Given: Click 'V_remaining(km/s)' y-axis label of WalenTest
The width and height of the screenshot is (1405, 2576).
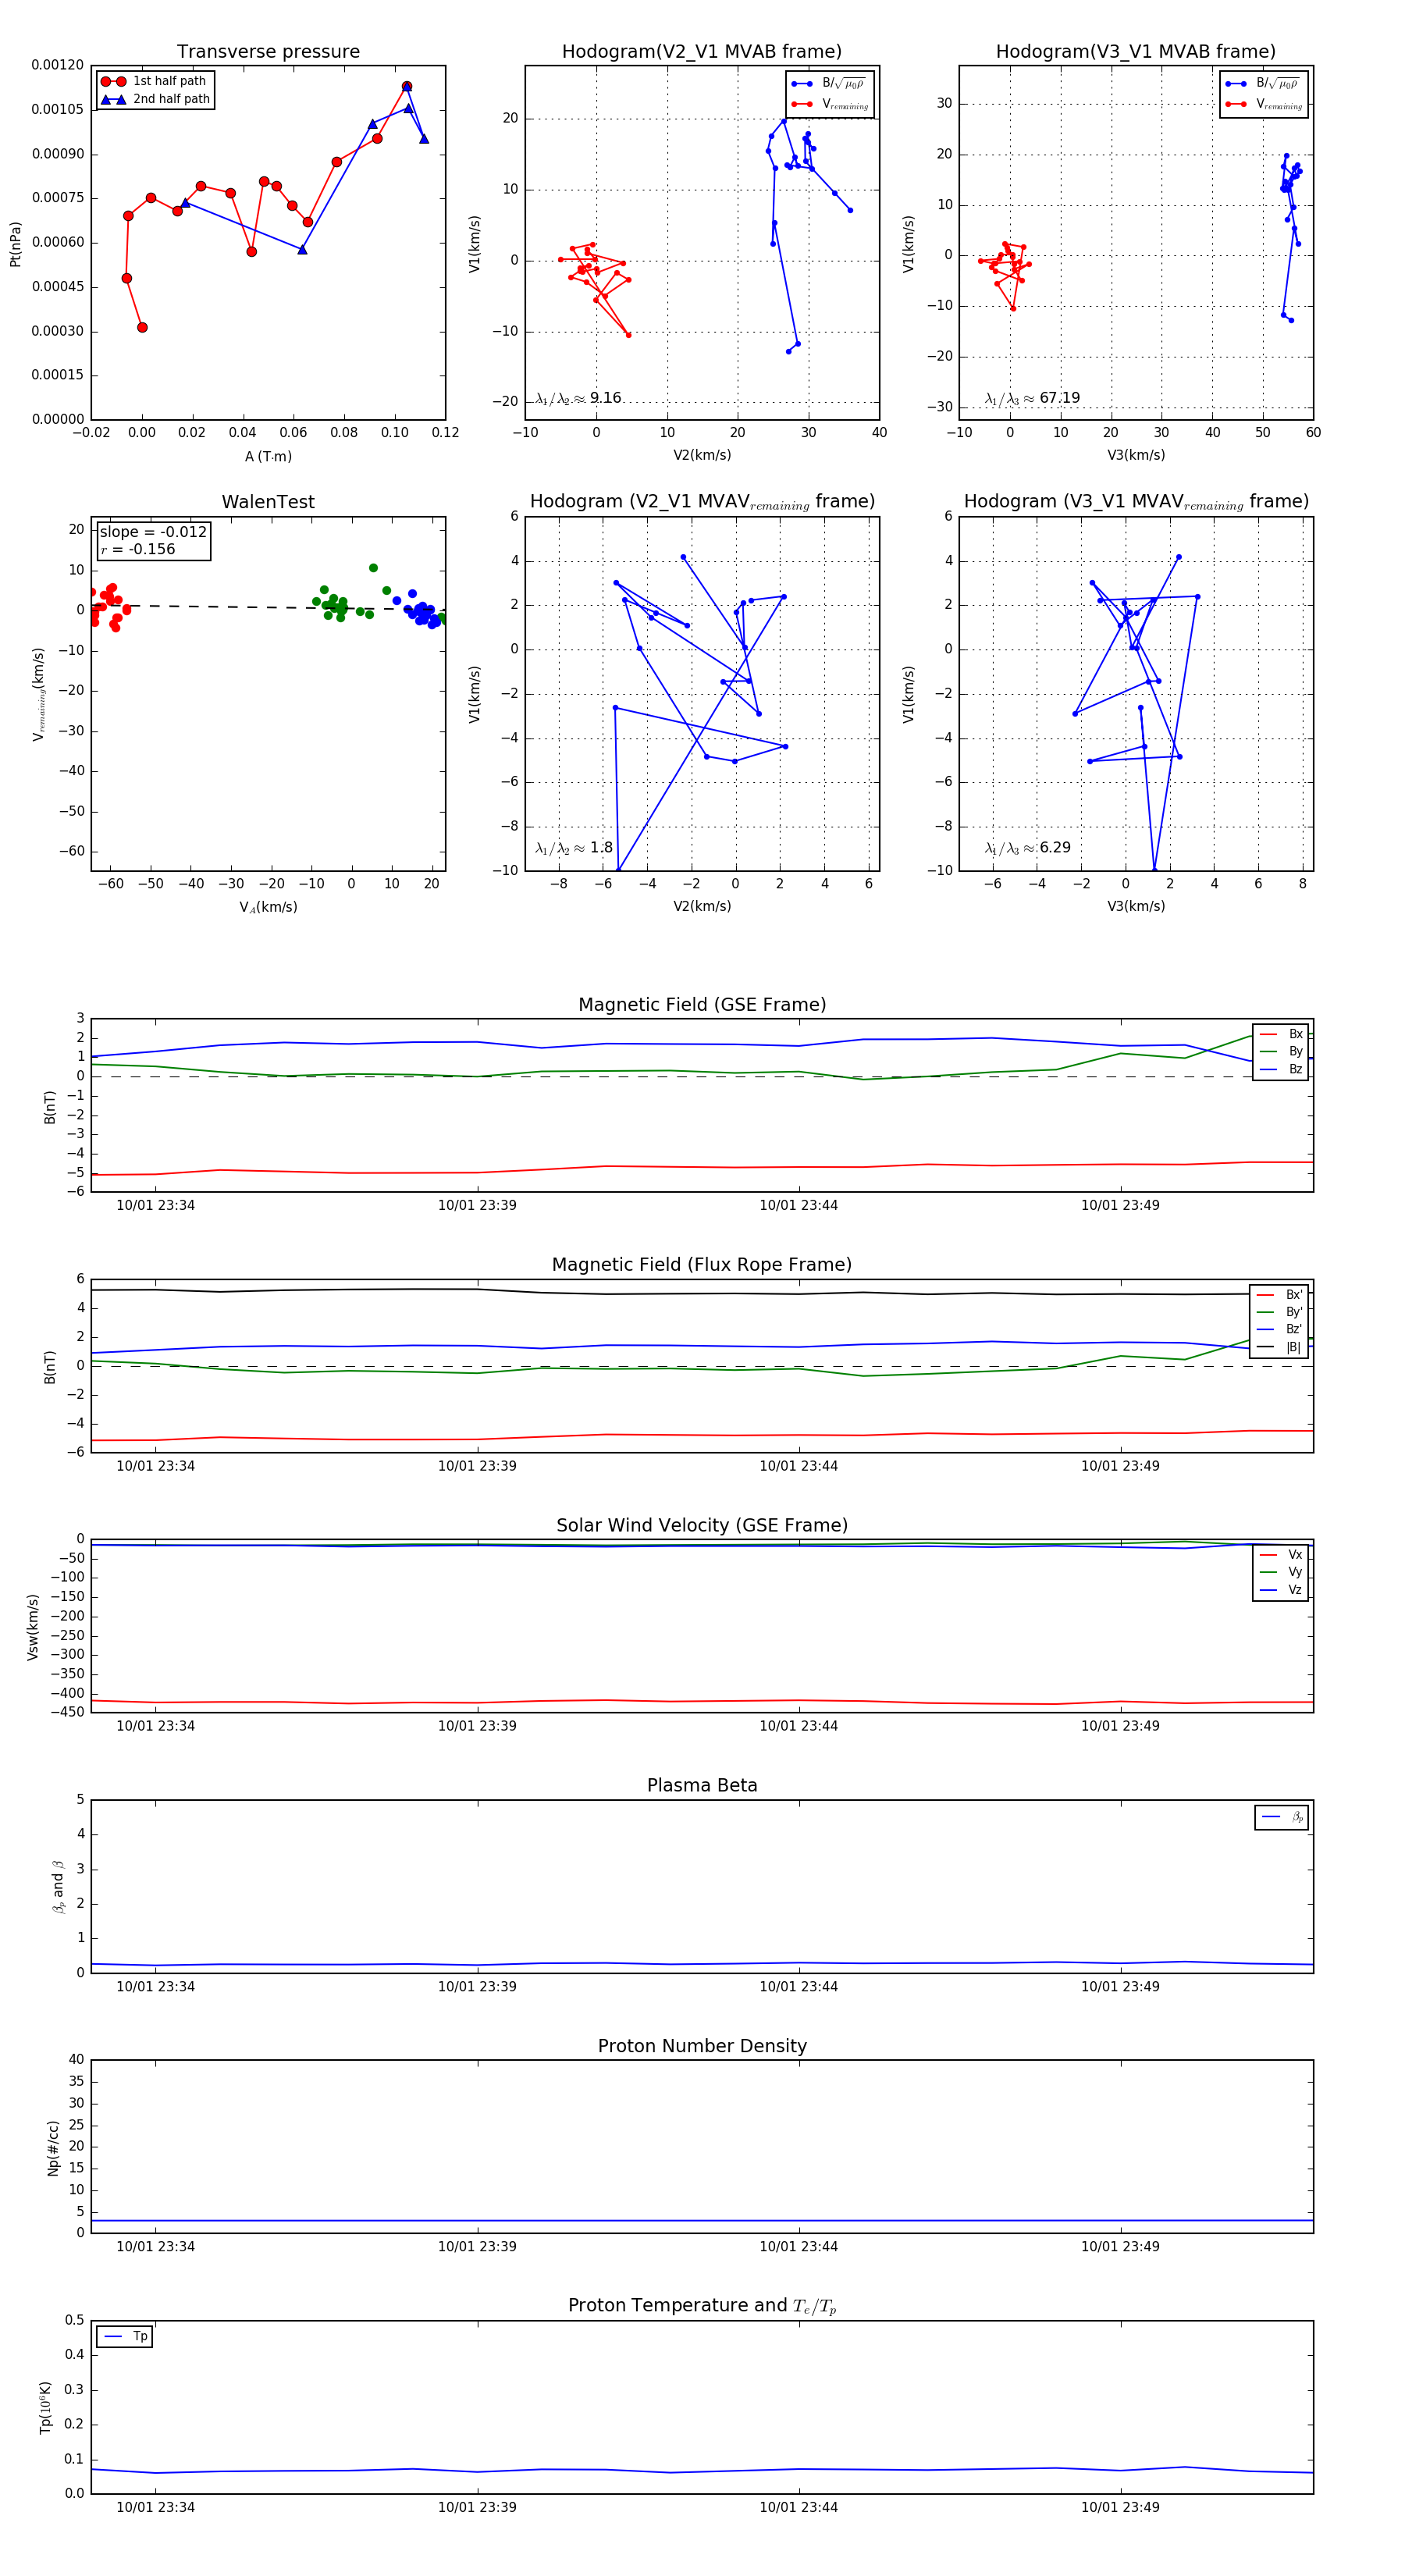Looking at the screenshot, I should (x=38, y=694).
